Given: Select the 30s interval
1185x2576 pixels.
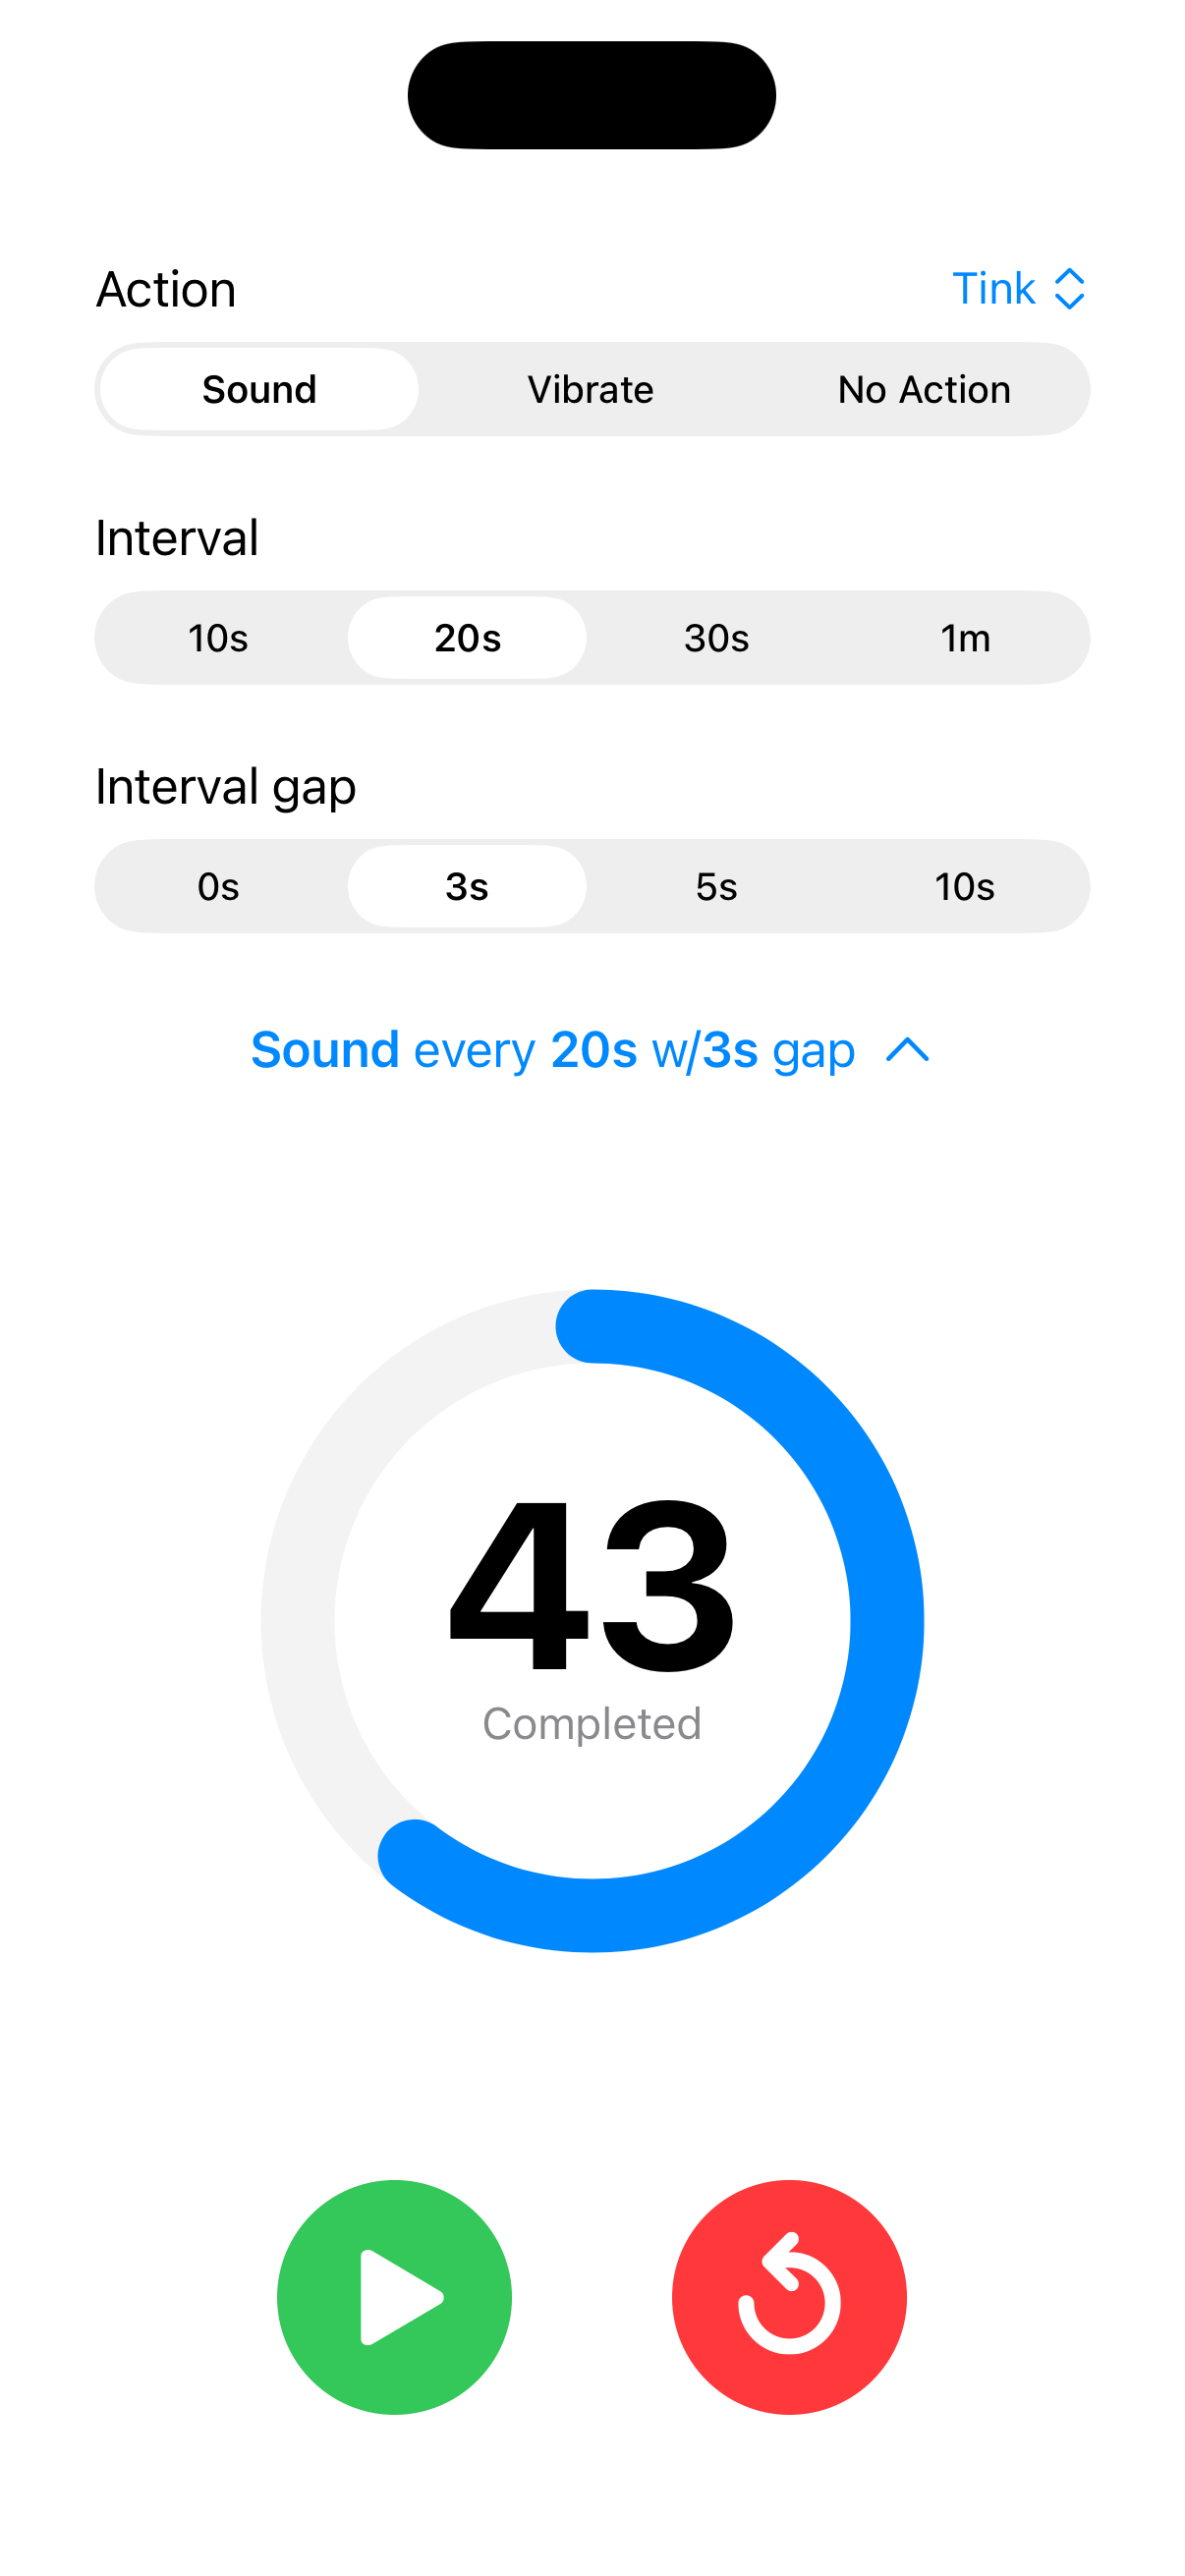Looking at the screenshot, I should coord(716,637).
